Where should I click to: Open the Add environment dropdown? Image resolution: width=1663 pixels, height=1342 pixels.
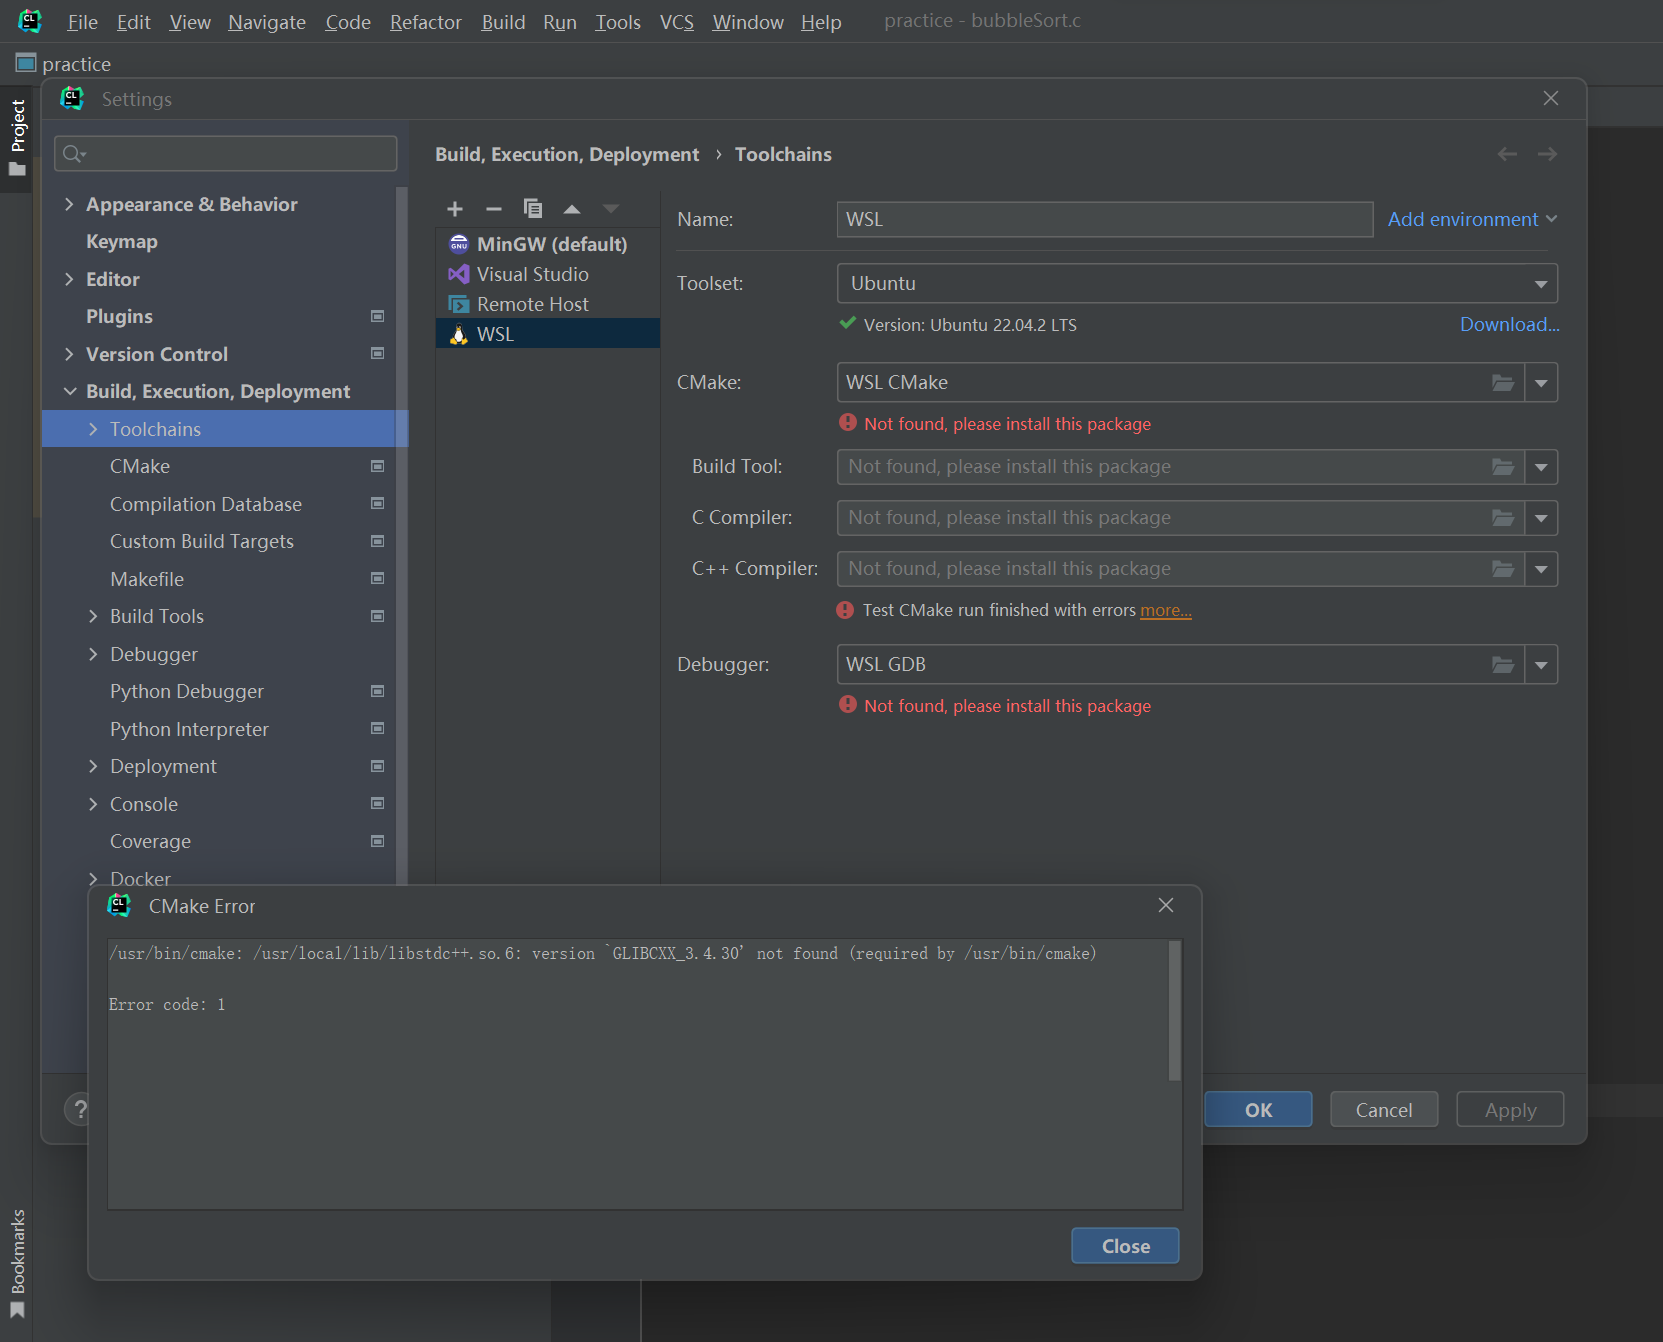coord(1470,219)
